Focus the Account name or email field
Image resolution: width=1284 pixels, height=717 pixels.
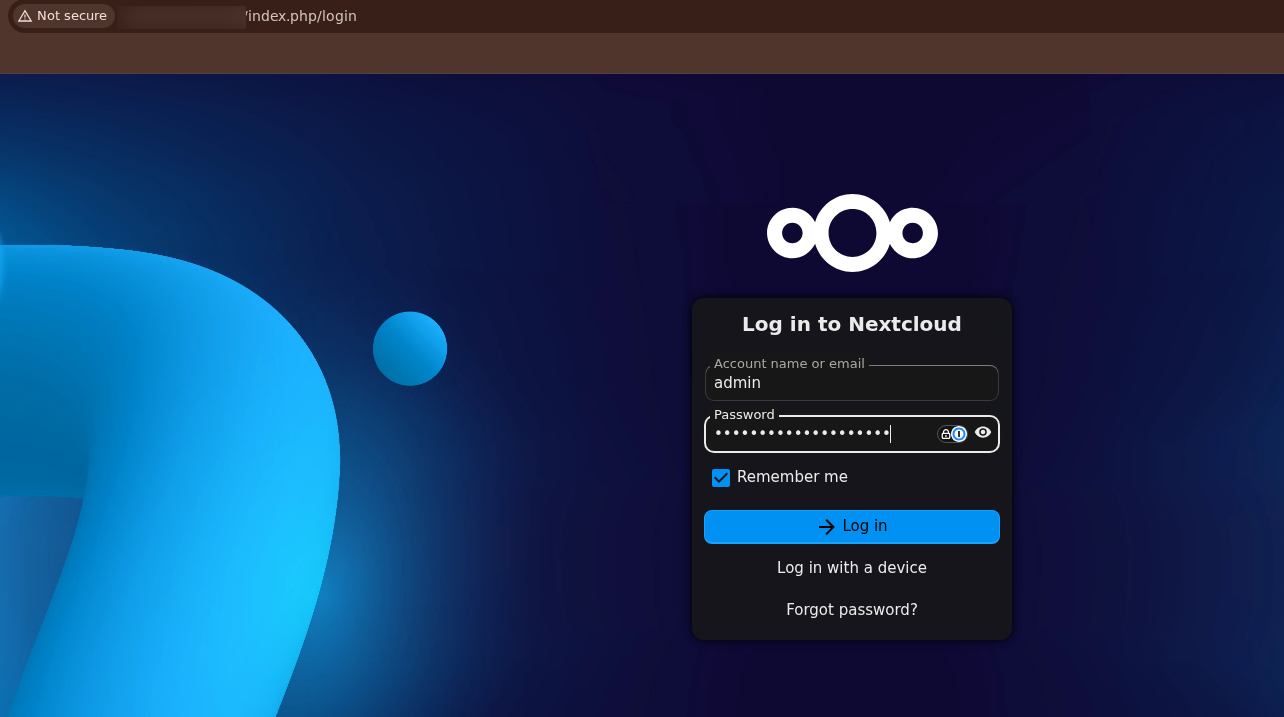[852, 383]
